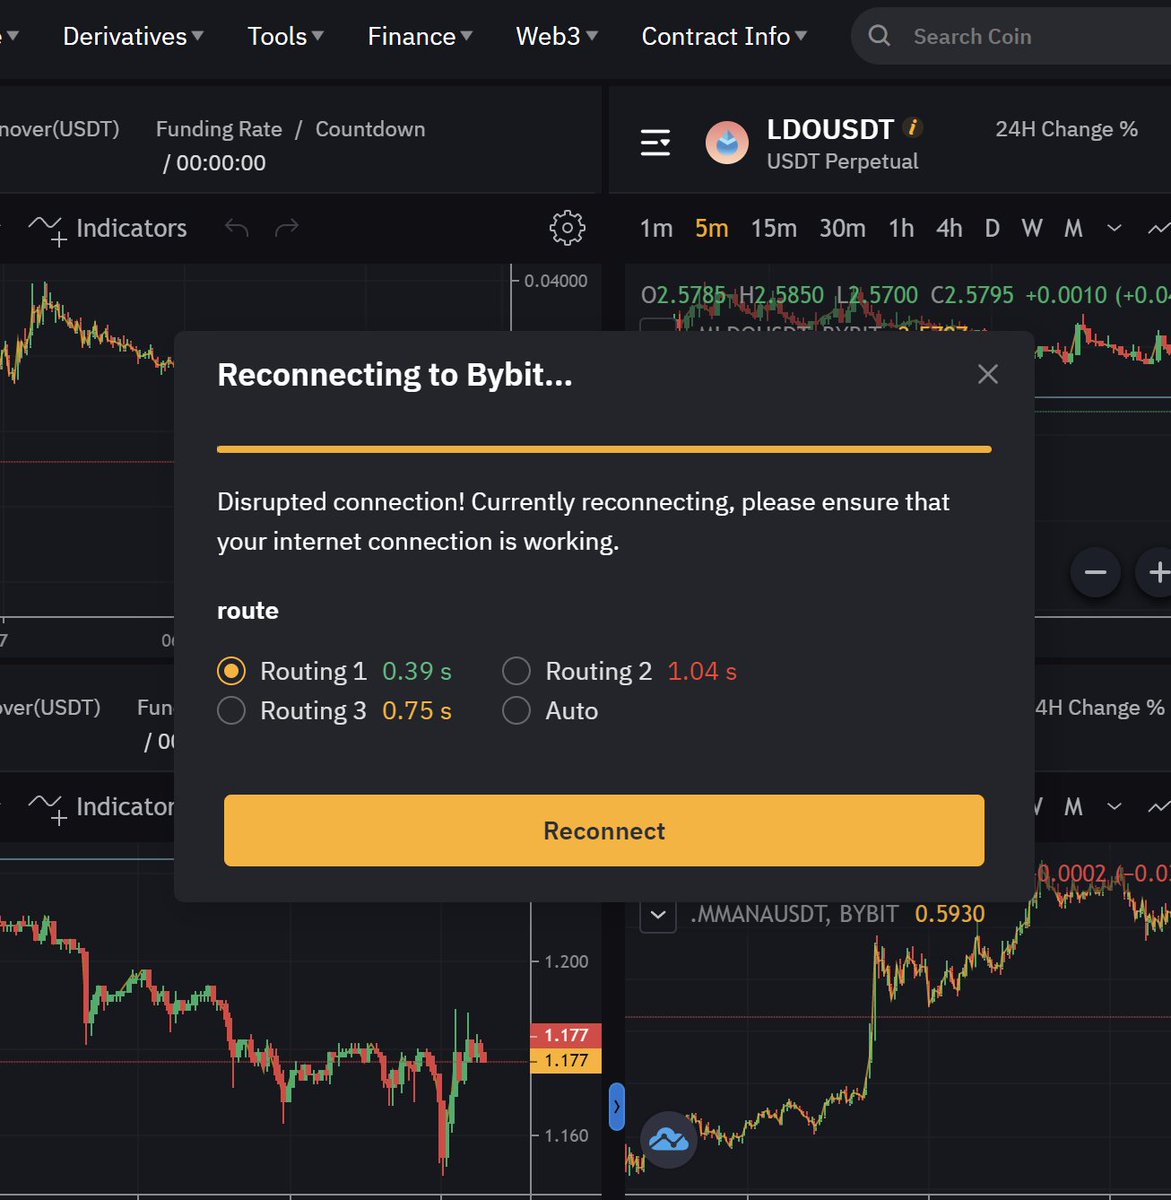
Task: Switch LDOUSDT chart to W timeframe
Action: 1032,228
